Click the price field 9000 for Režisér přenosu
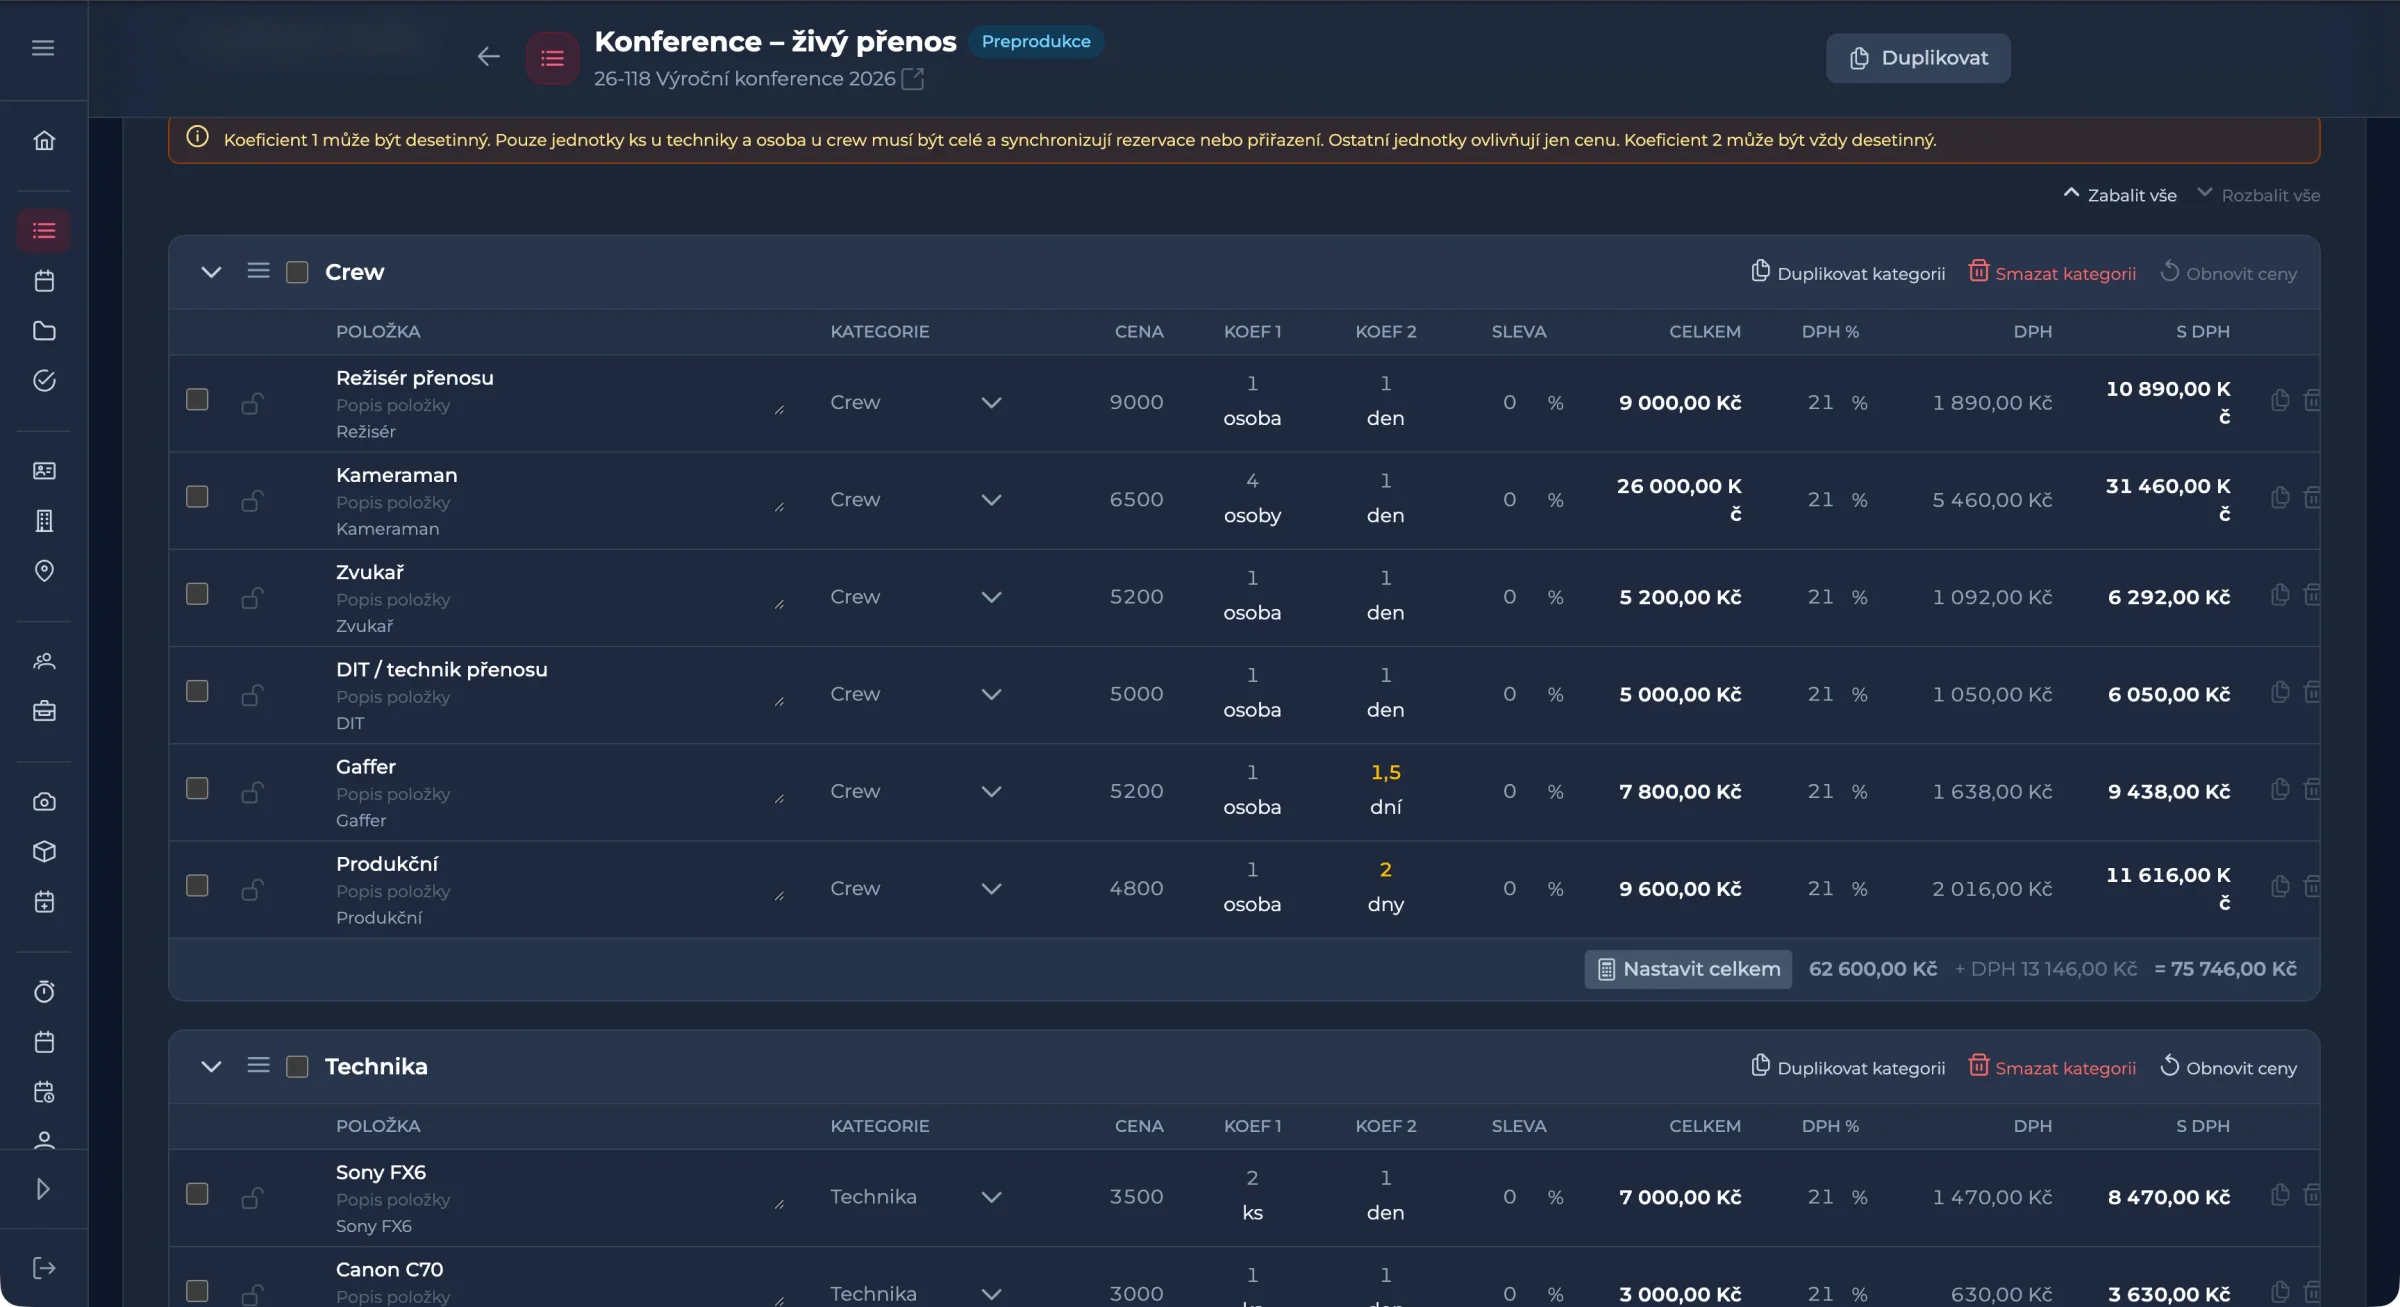Viewport: 2400px width, 1307px height. [x=1136, y=403]
